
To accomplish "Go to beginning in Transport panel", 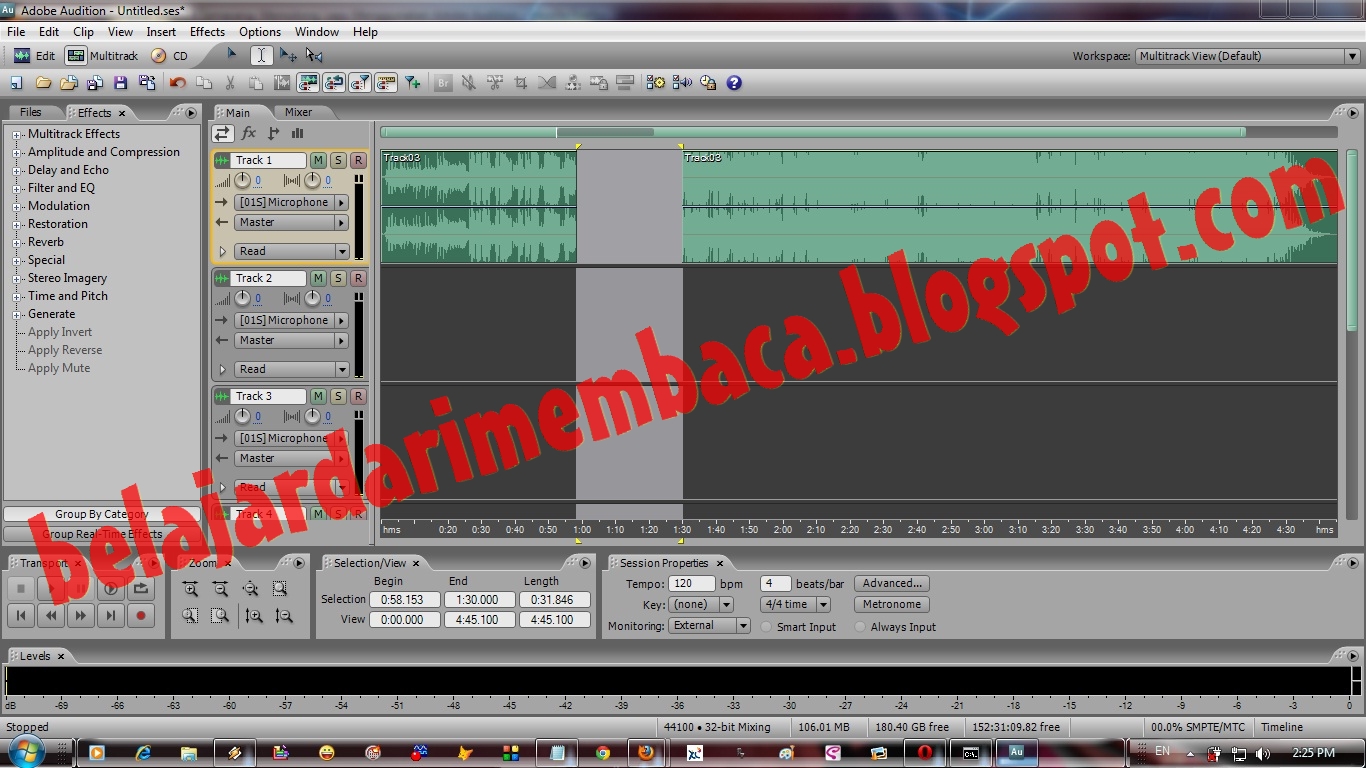I will (x=21, y=616).
